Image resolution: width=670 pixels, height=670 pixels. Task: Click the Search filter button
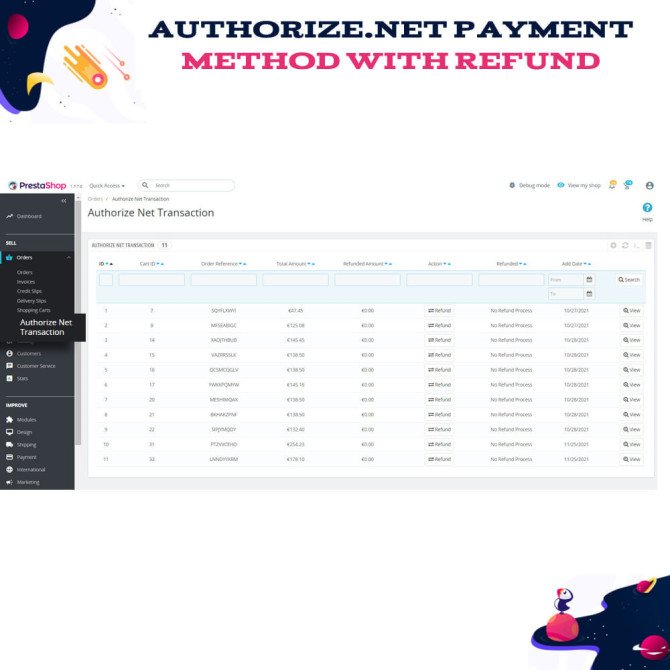(x=629, y=279)
